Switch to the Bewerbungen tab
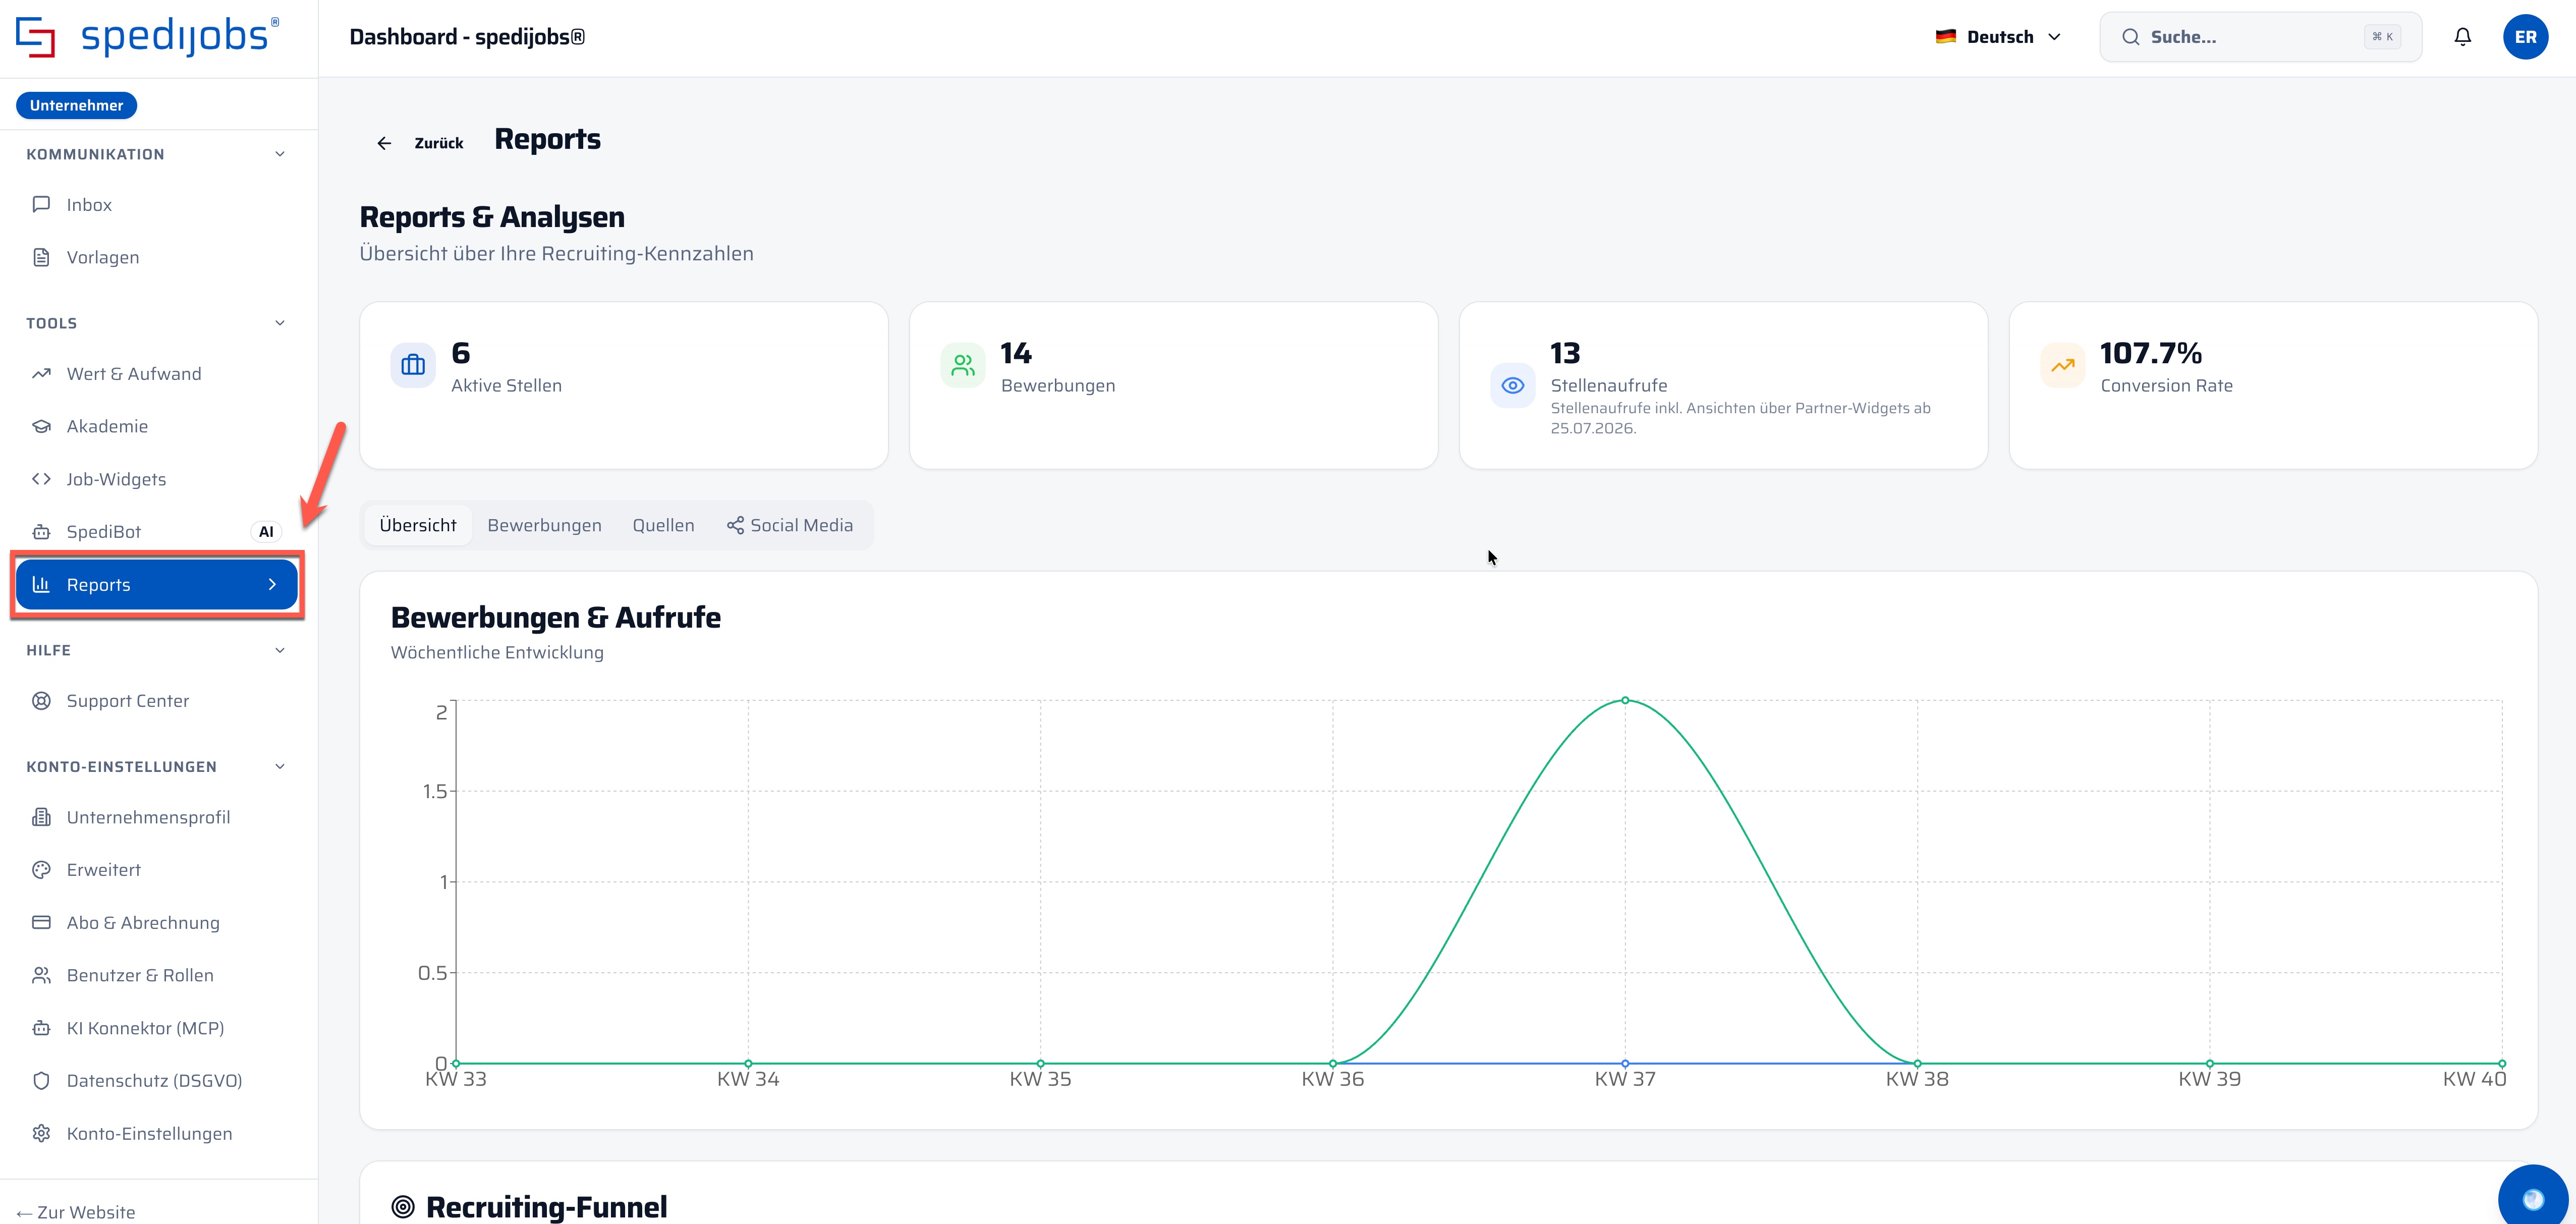This screenshot has width=2576, height=1224. pyautogui.click(x=544, y=525)
